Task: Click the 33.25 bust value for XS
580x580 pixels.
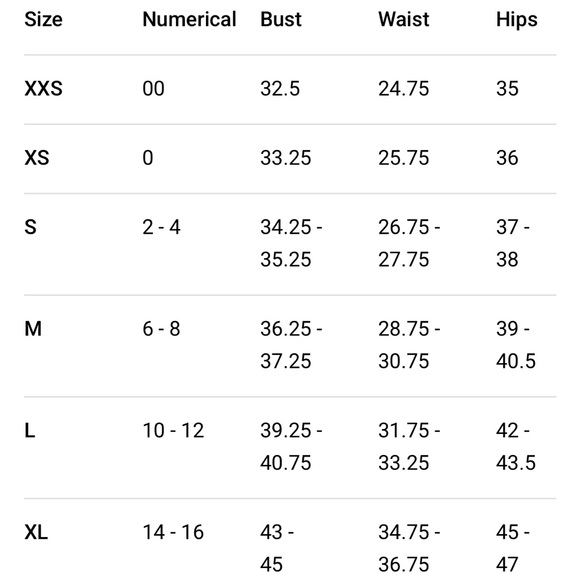Action: point(286,158)
